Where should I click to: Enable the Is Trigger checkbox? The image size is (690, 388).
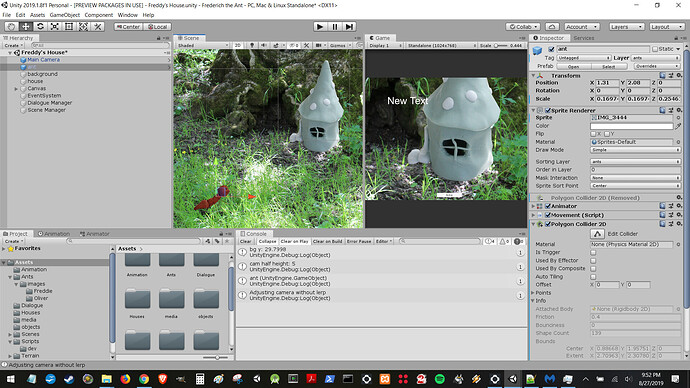[x=593, y=253]
